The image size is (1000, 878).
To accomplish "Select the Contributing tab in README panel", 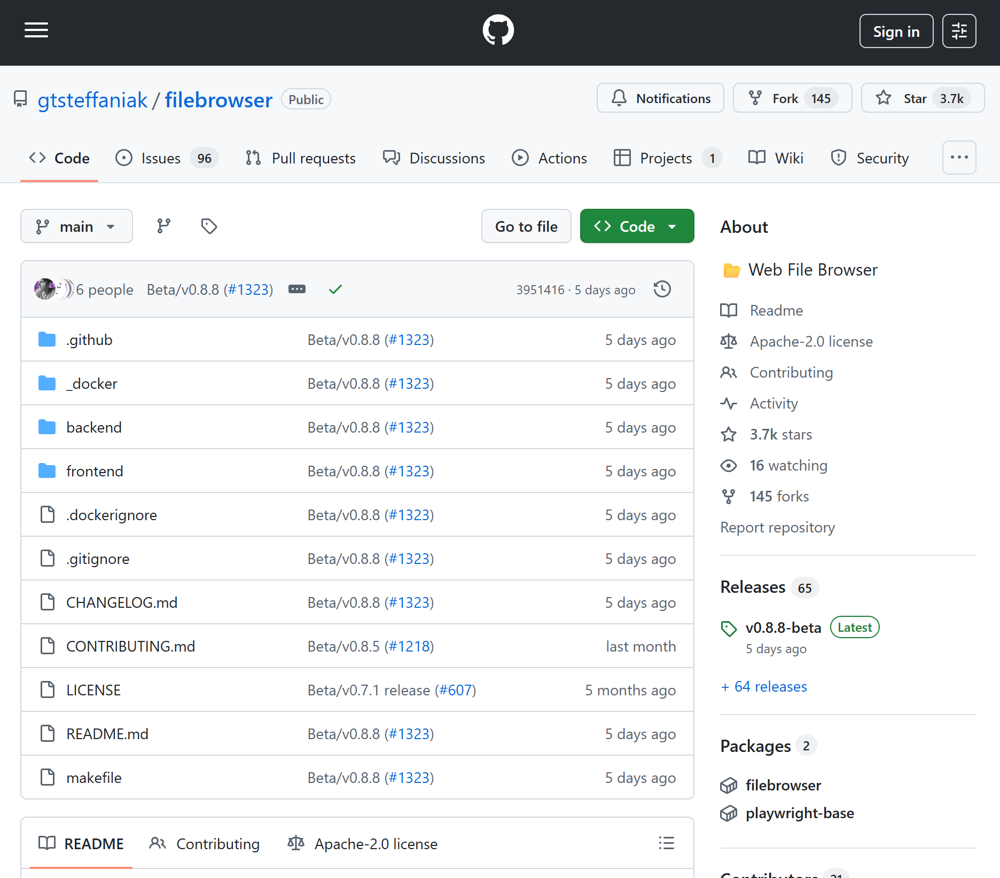I will (x=205, y=844).
